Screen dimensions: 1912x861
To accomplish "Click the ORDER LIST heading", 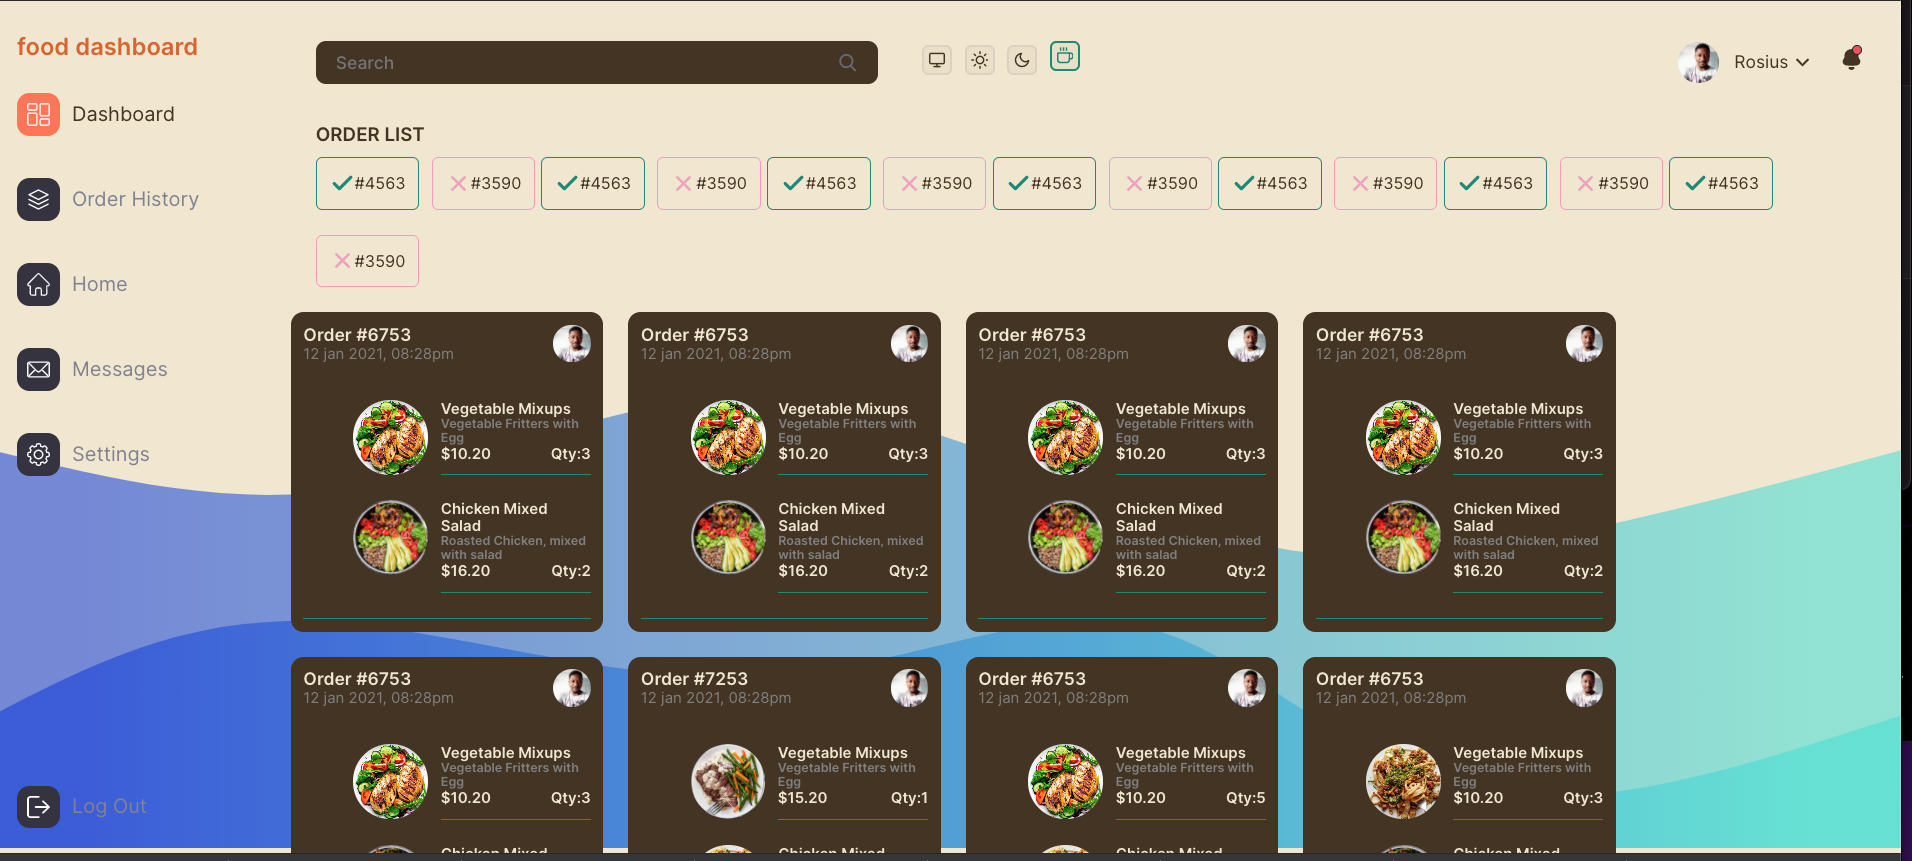I will [x=370, y=134].
